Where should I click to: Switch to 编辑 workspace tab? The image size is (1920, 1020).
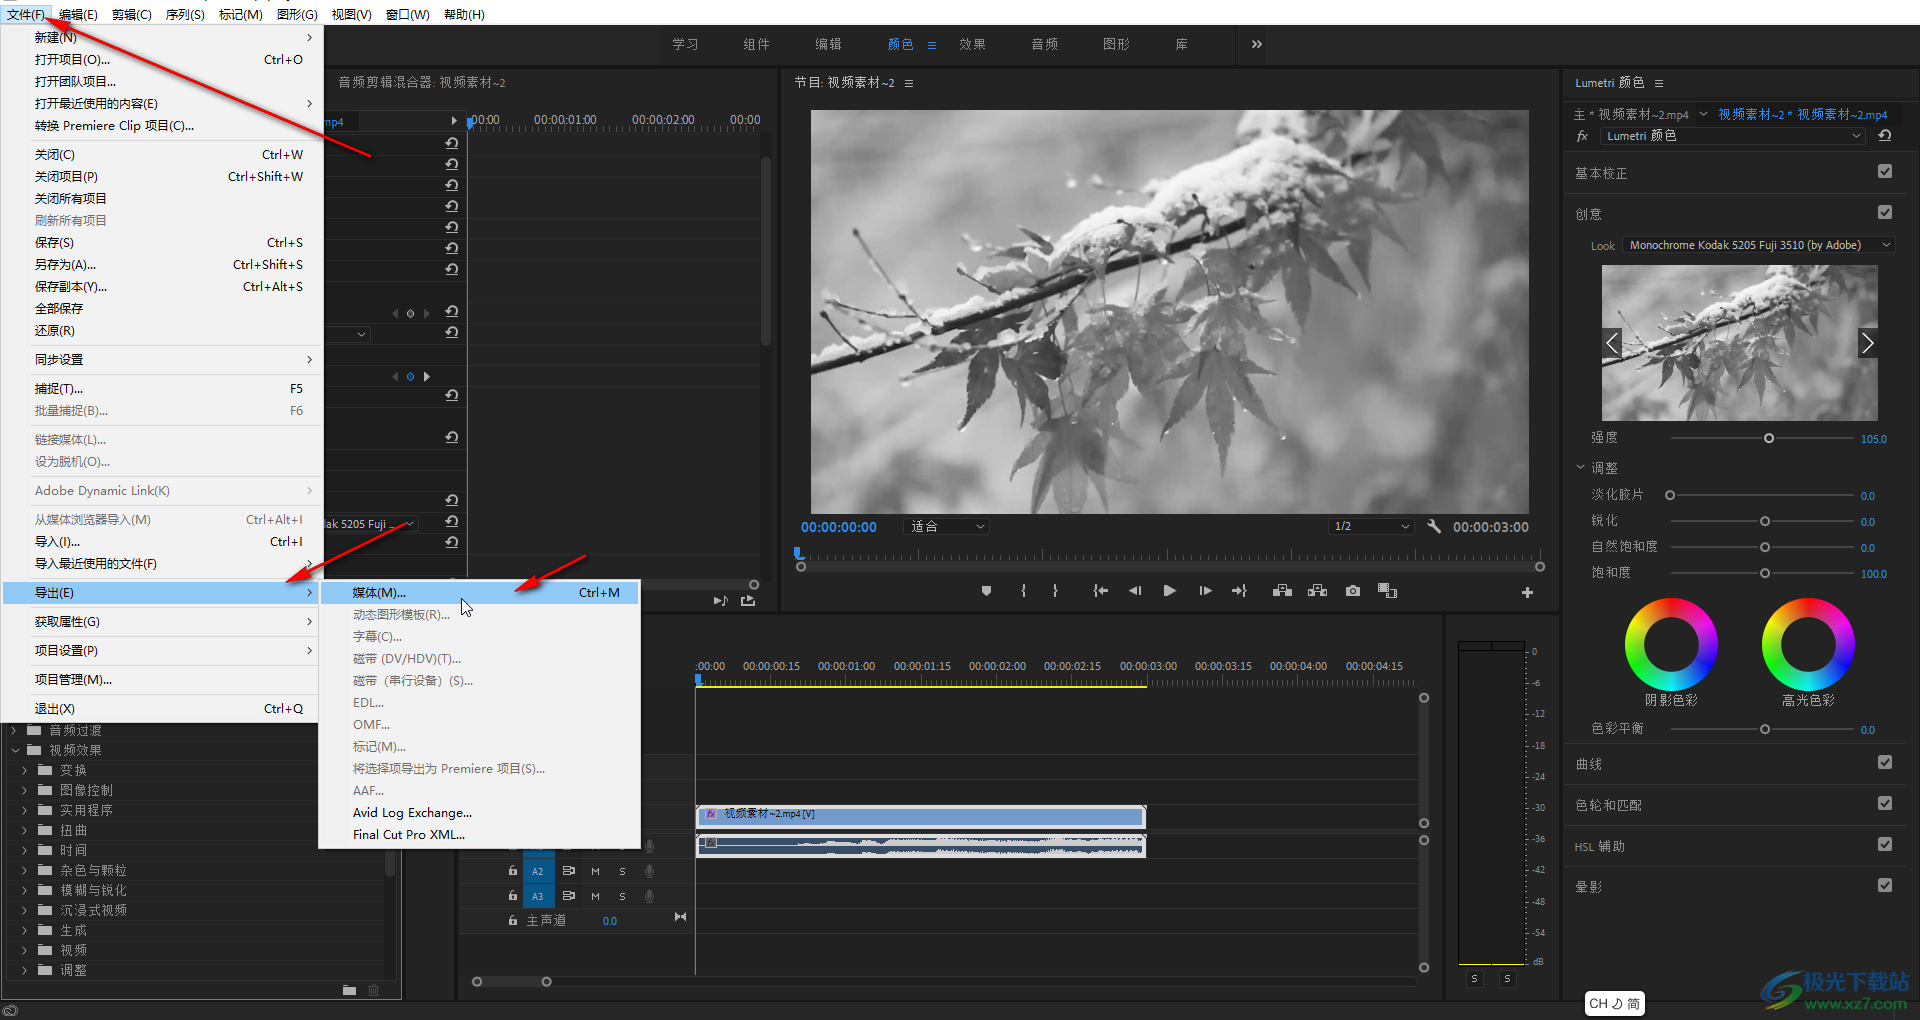click(x=828, y=44)
